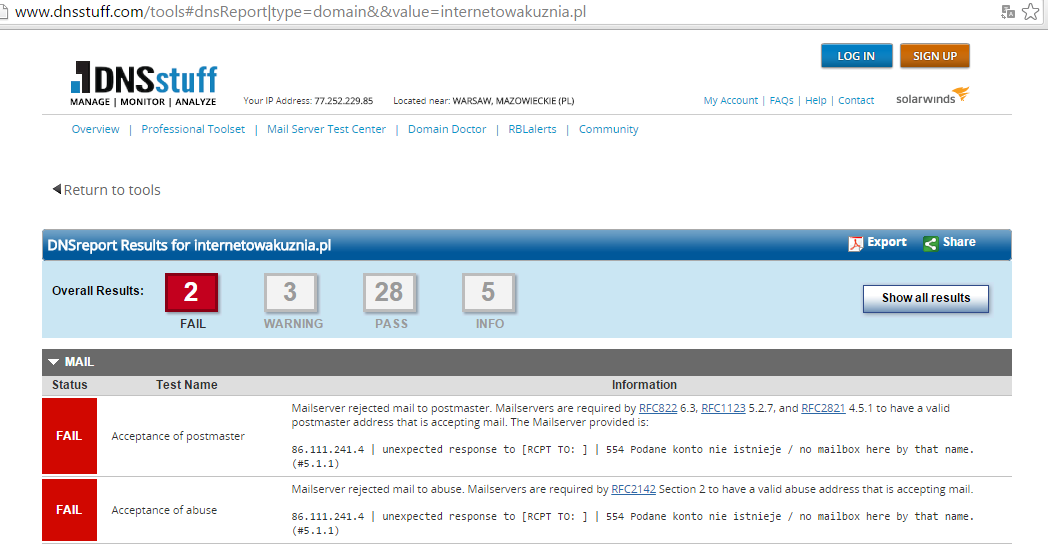Open Mail Server Test Center
This screenshot has height=557, width=1048.
[x=326, y=129]
